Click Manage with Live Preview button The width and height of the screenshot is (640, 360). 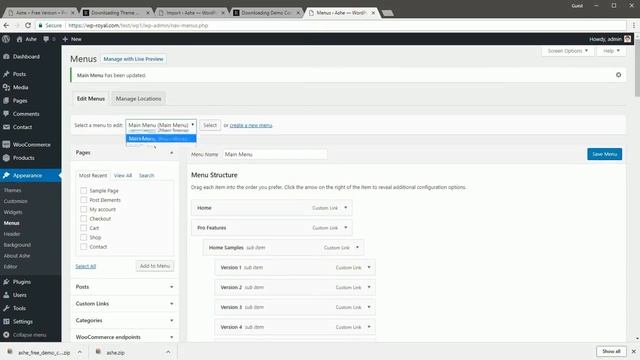point(133,59)
